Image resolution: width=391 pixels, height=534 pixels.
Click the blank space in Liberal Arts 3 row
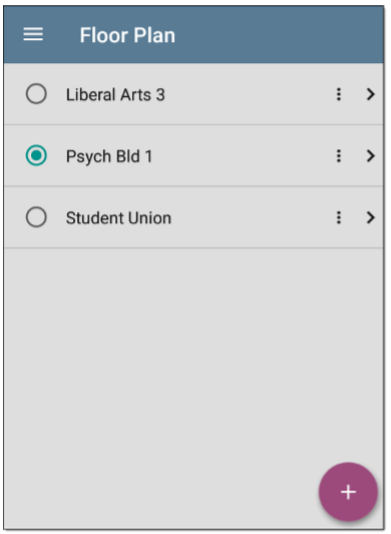pyautogui.click(x=249, y=94)
